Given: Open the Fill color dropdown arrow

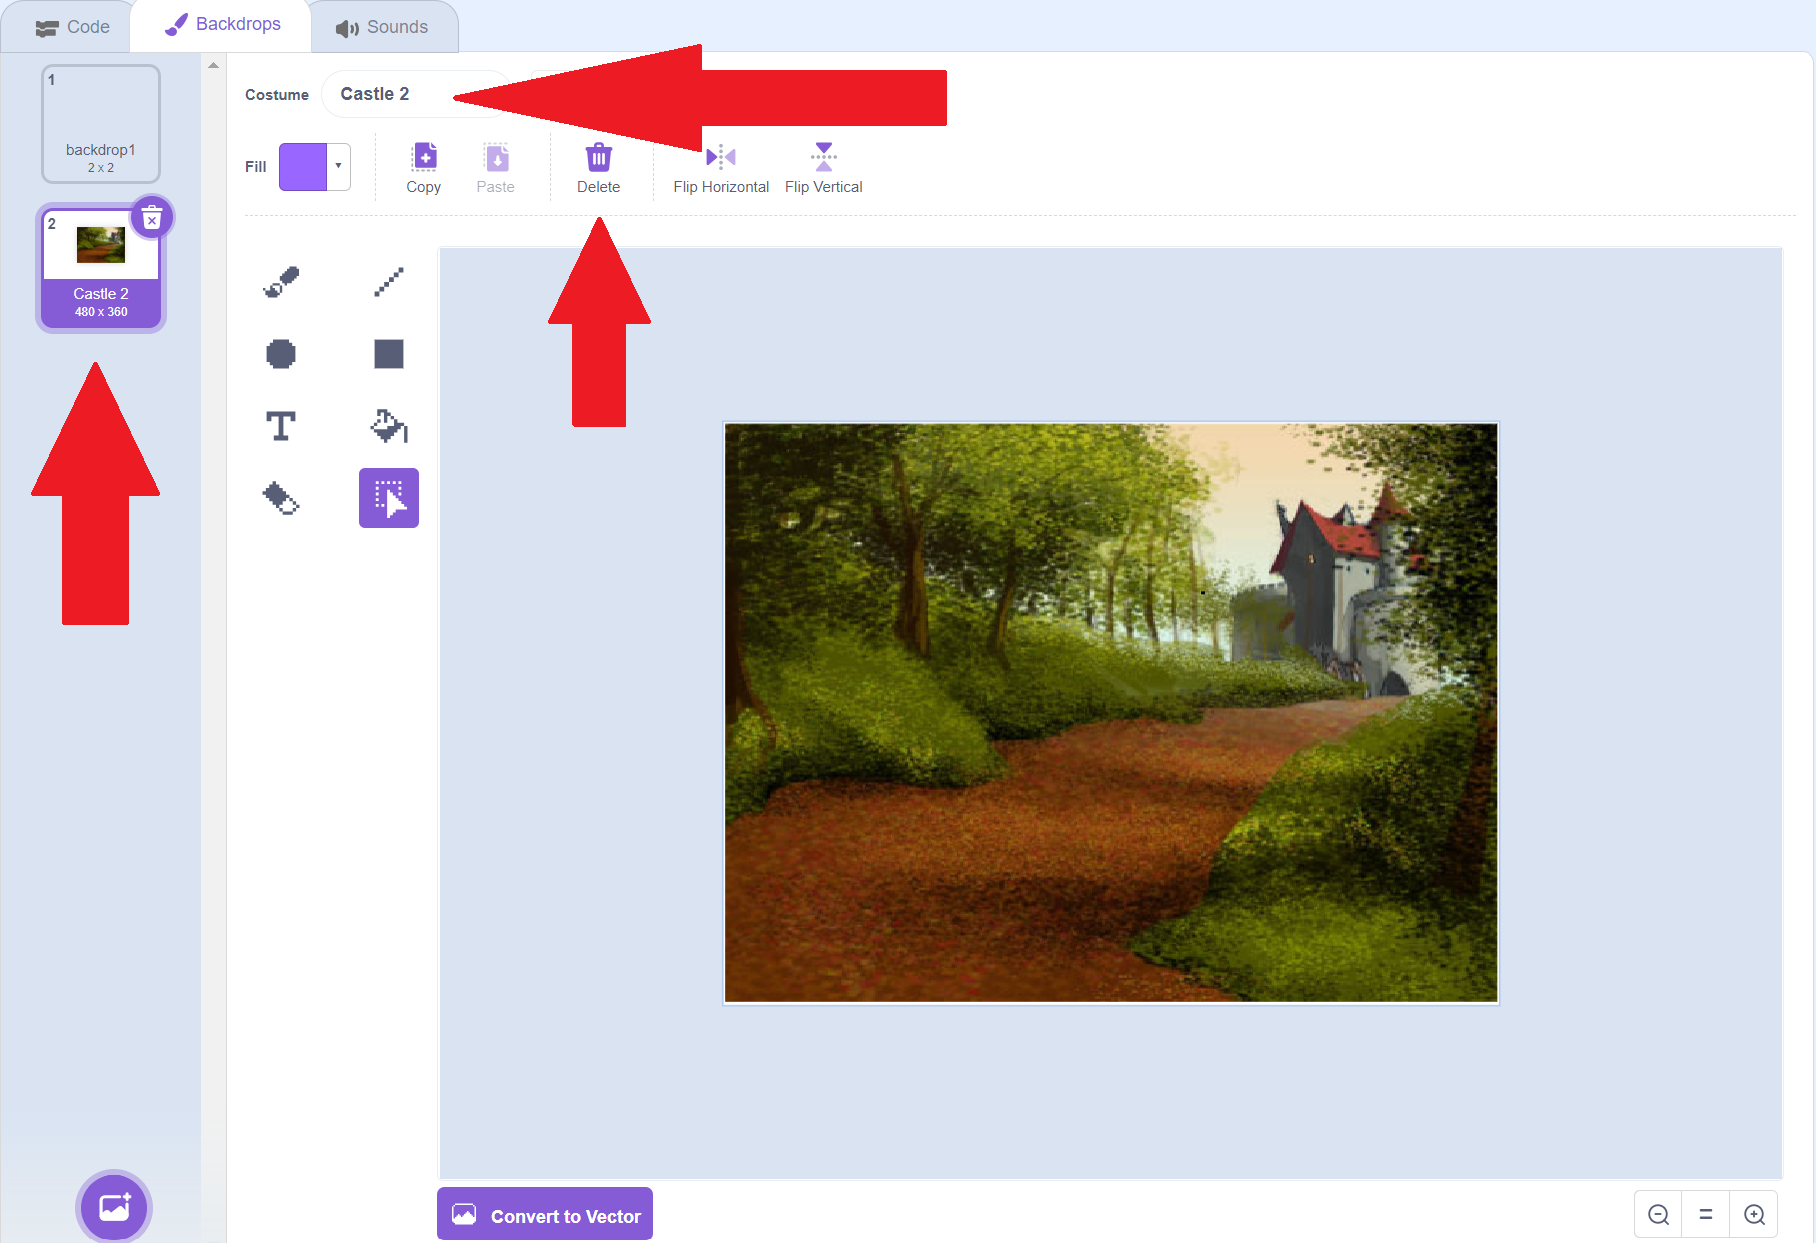Looking at the screenshot, I should (x=339, y=166).
